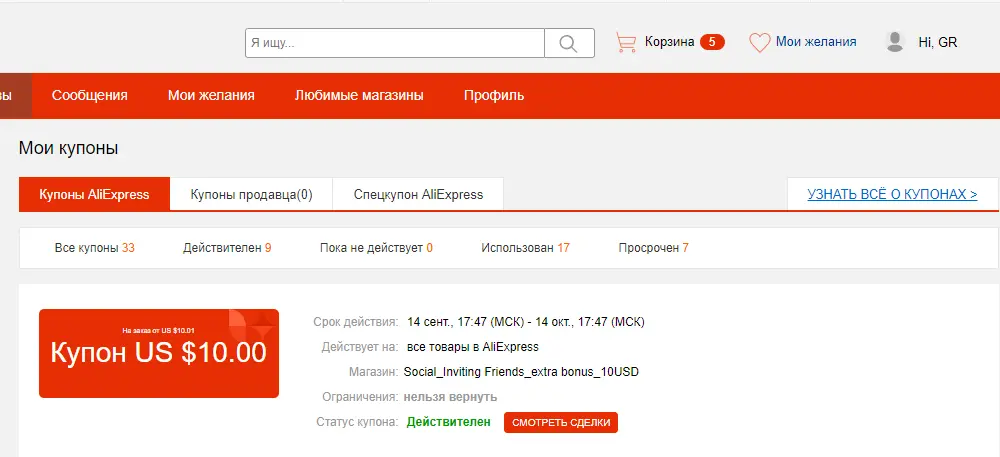Click the heart wishlist icon

pos(760,43)
